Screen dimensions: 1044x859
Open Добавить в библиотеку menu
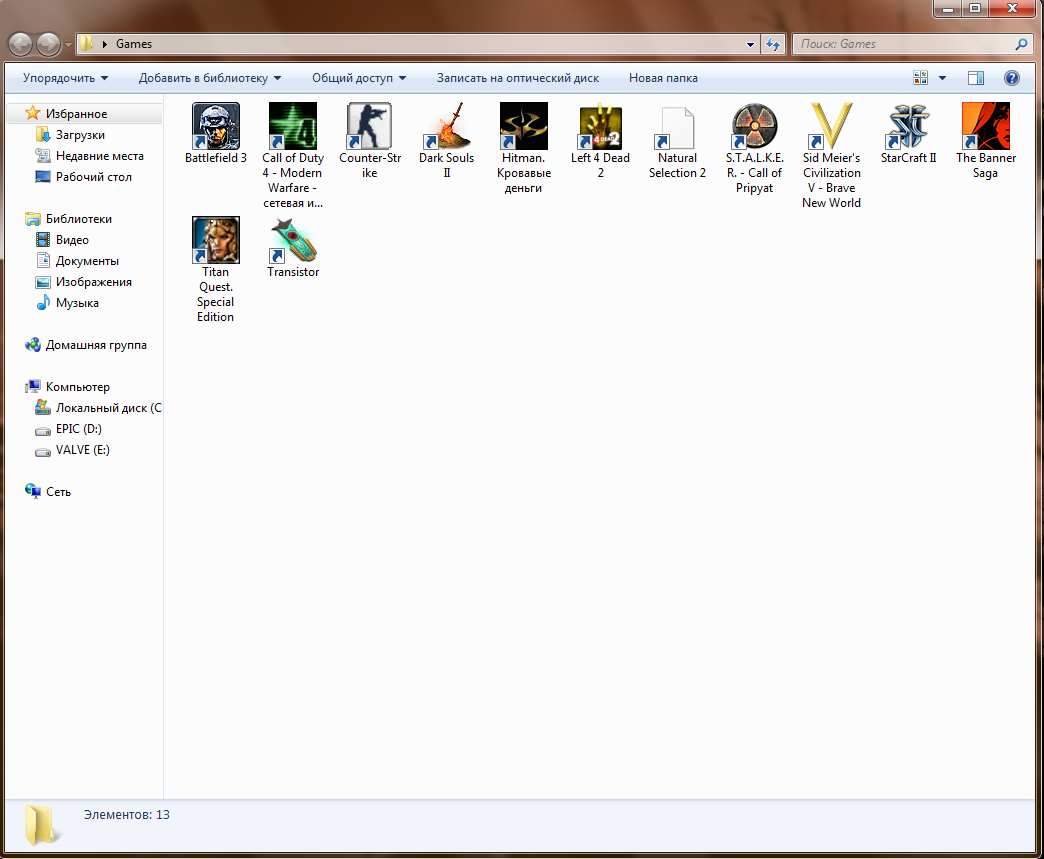(210, 78)
